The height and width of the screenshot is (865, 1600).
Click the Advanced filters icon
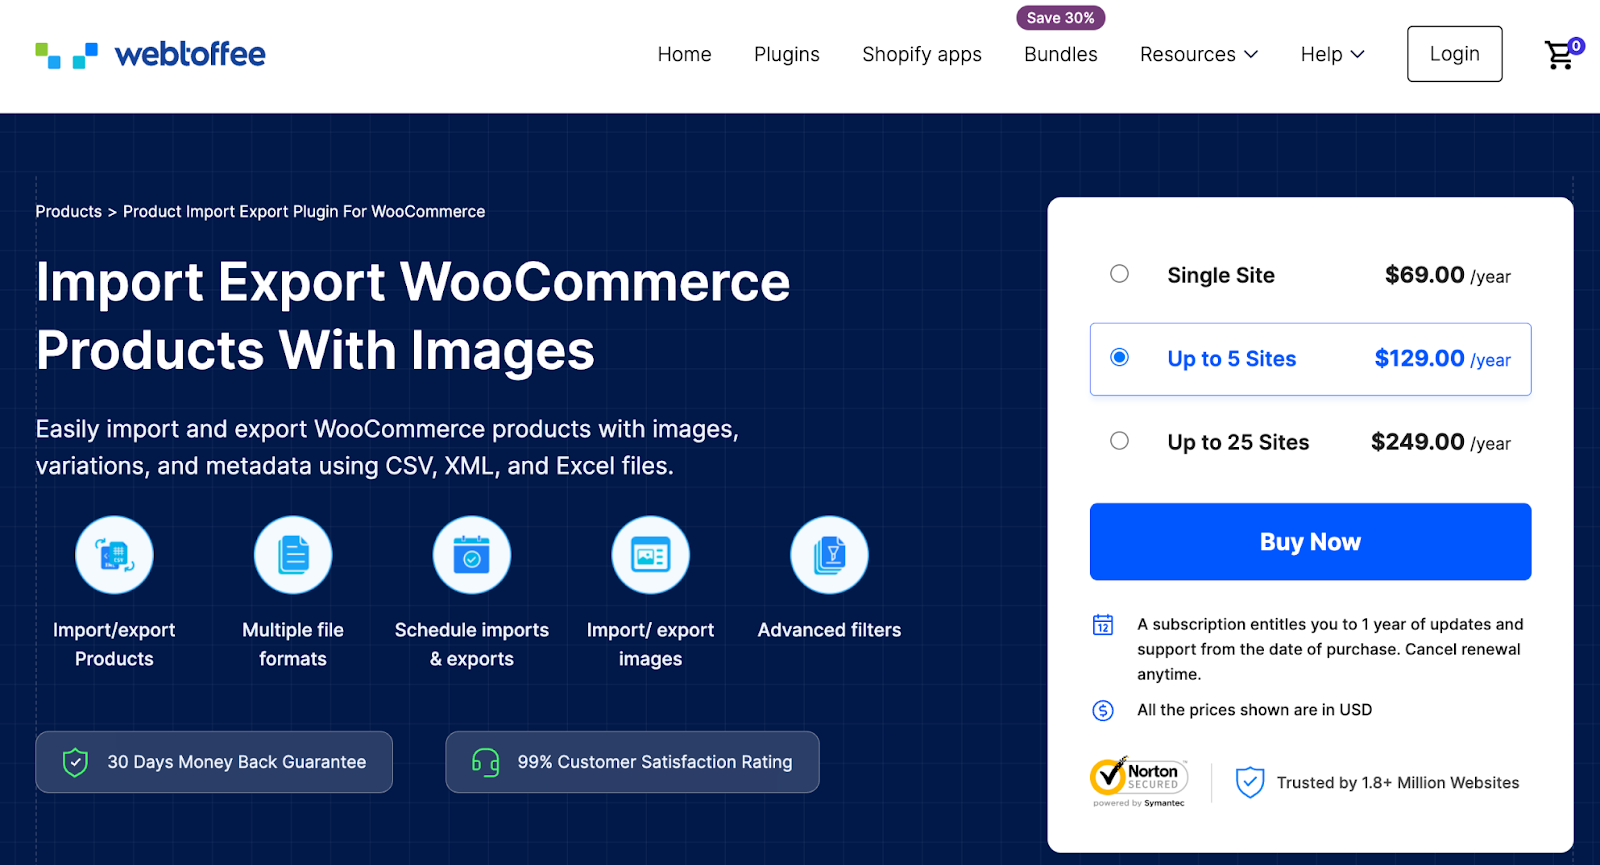tap(829, 555)
